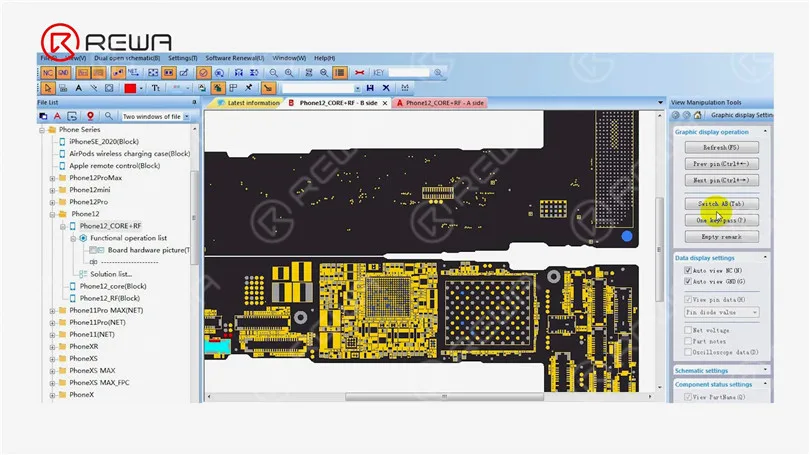Click the Prev pin button
This screenshot has height=455, width=810.
[722, 164]
